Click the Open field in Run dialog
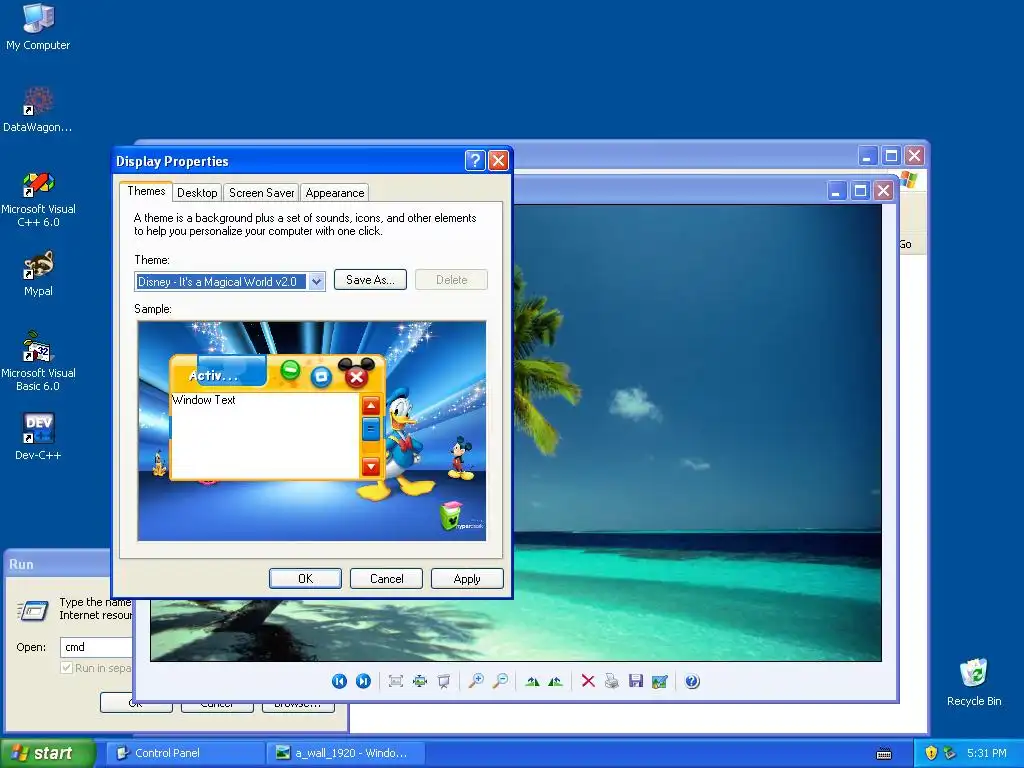Image resolution: width=1024 pixels, height=768 pixels. tap(97, 647)
